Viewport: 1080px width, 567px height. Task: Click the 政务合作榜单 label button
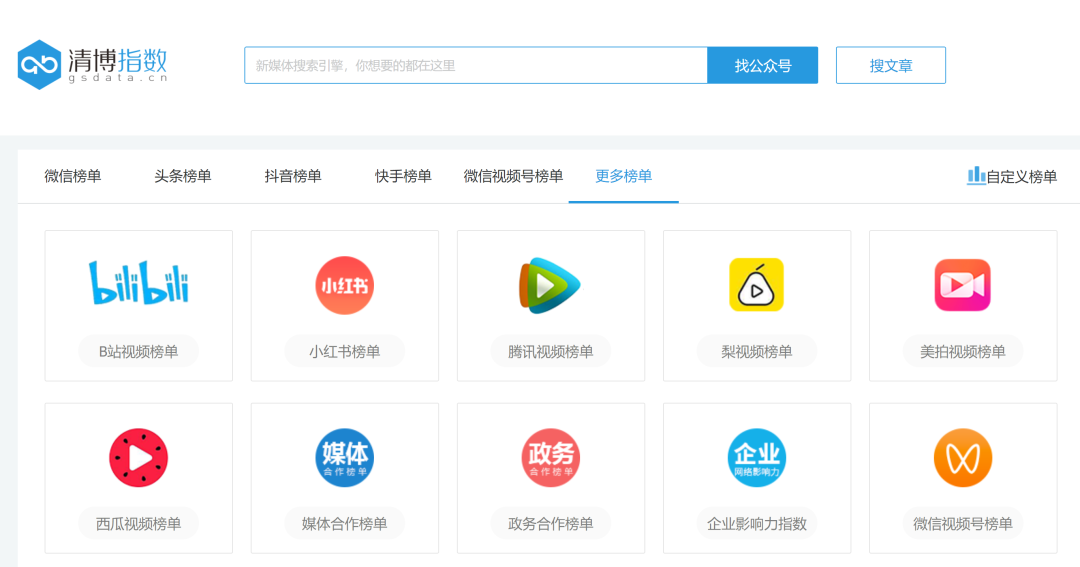point(550,524)
